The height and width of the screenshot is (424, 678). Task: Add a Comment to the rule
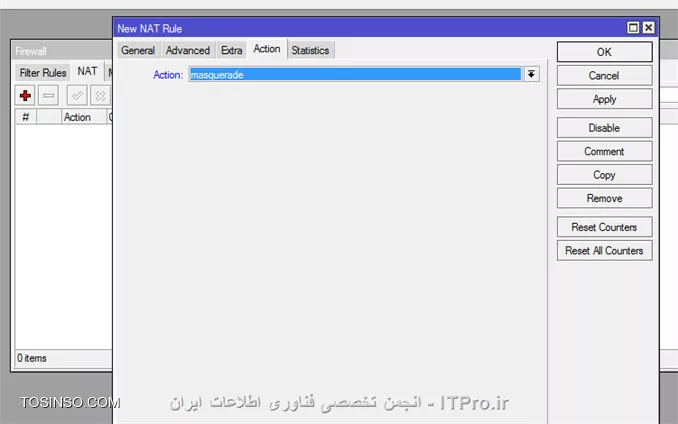point(604,151)
